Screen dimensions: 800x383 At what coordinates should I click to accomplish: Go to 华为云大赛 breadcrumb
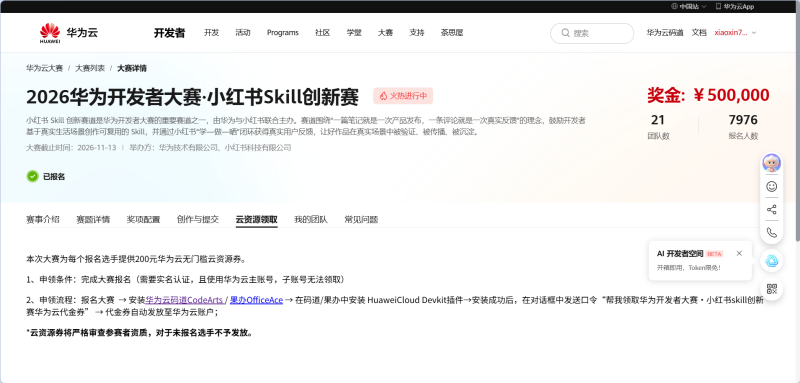coord(44,68)
